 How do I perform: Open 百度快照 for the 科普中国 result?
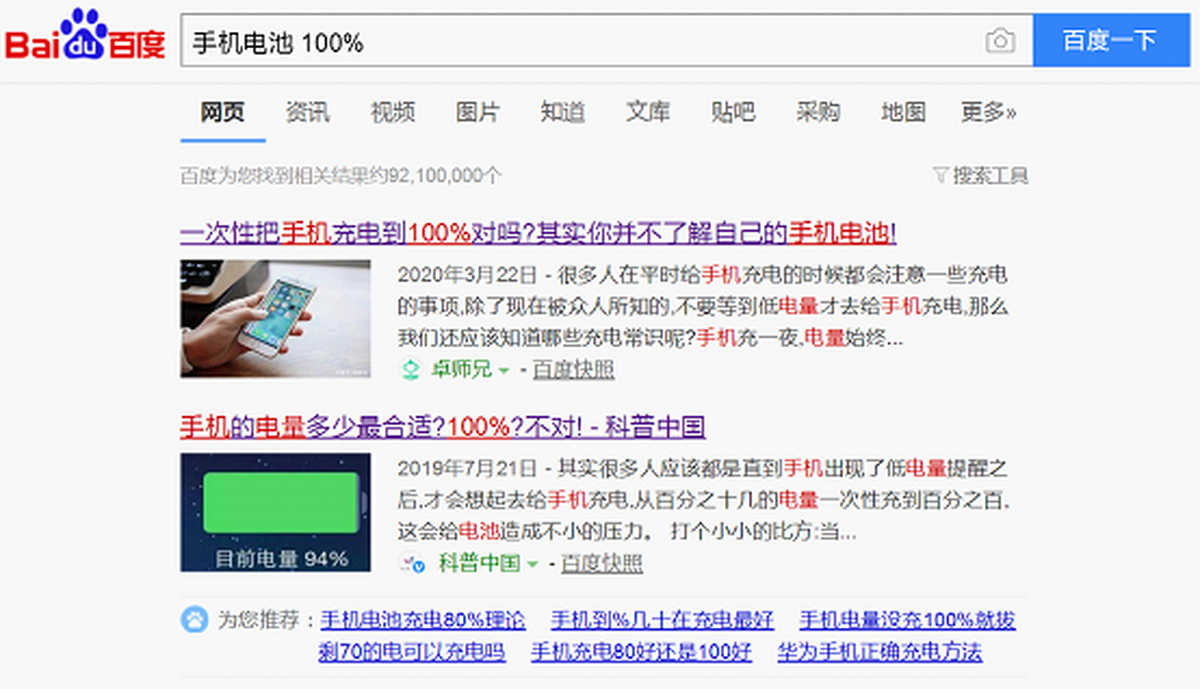click(602, 564)
